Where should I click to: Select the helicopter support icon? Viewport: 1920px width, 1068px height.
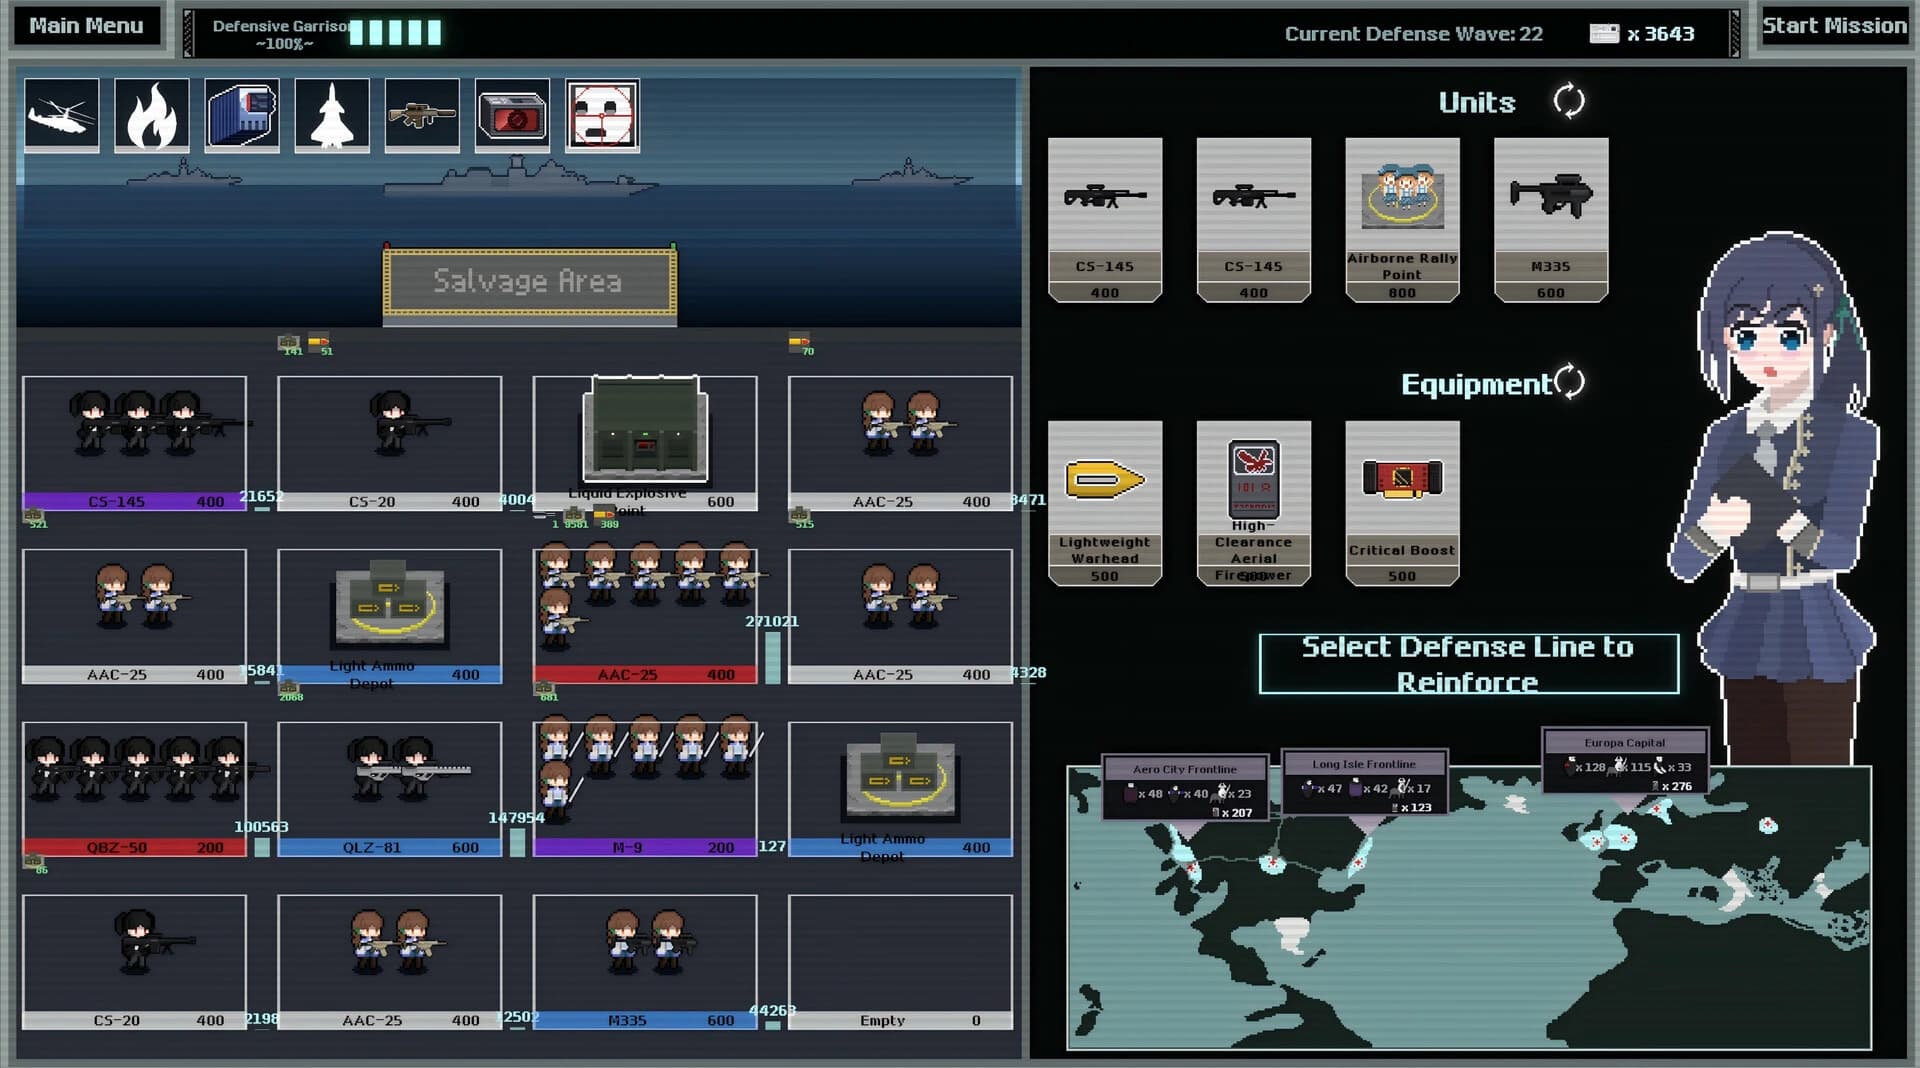(61, 115)
